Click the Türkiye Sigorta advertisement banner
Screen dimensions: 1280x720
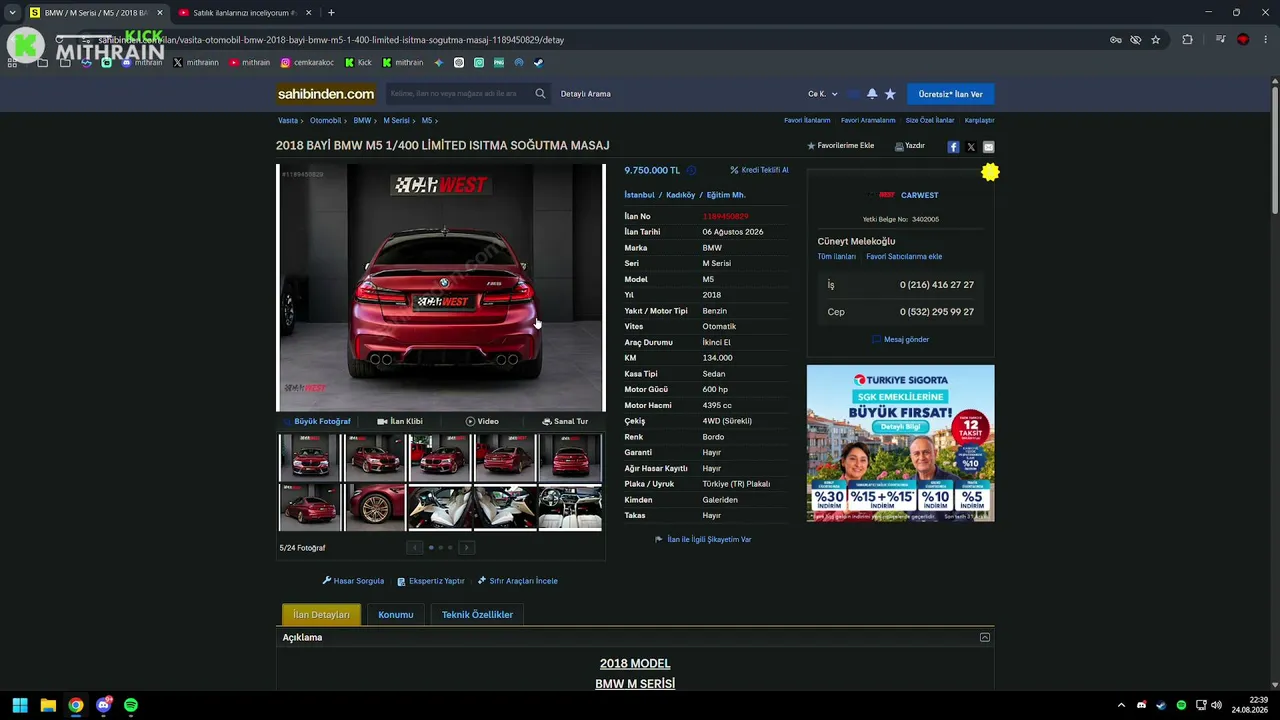point(901,443)
